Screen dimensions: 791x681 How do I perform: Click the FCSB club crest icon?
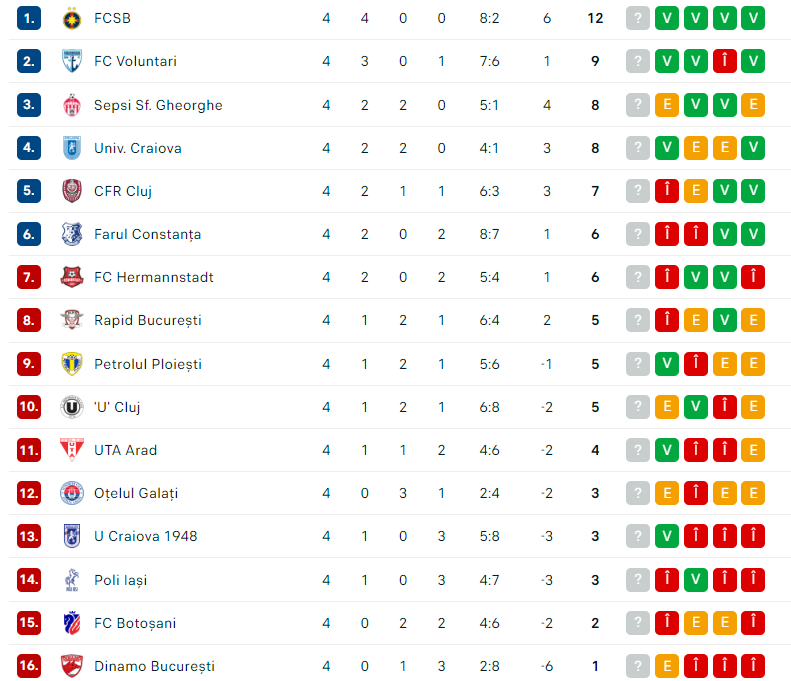[x=72, y=19]
